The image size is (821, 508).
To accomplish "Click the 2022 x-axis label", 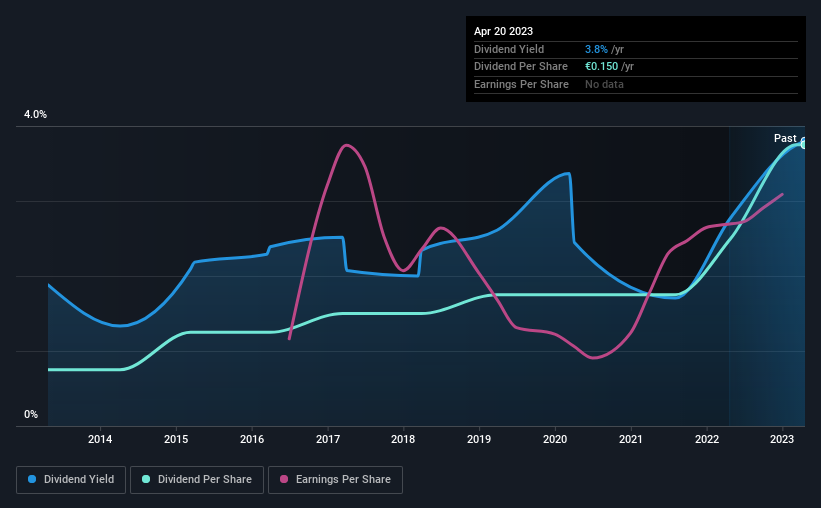I will pos(707,439).
